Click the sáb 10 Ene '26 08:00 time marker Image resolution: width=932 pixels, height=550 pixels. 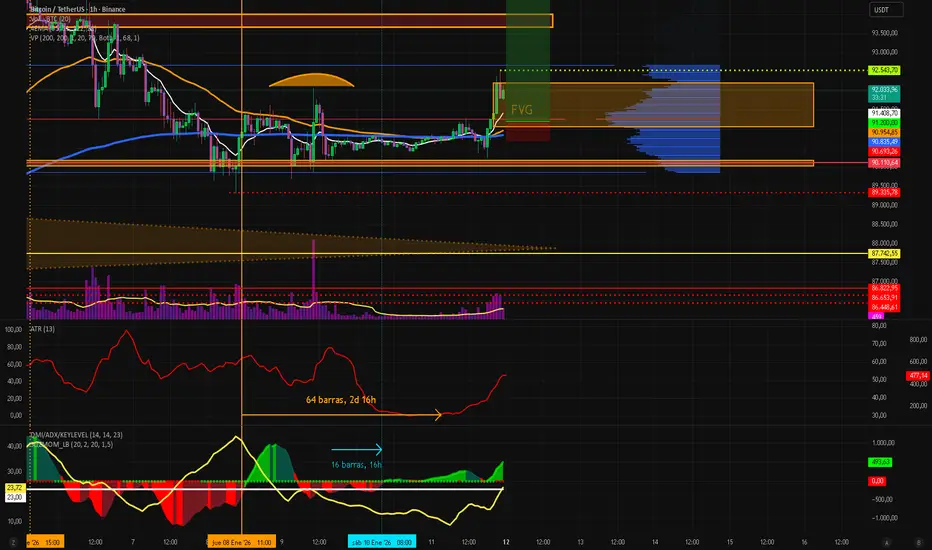[x=382, y=542]
